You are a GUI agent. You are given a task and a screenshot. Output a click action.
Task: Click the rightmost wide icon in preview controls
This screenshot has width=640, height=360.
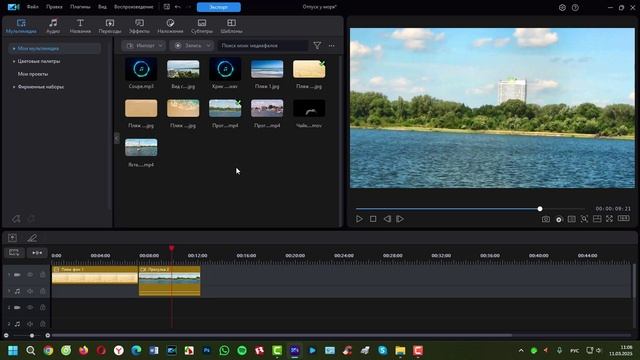624,219
